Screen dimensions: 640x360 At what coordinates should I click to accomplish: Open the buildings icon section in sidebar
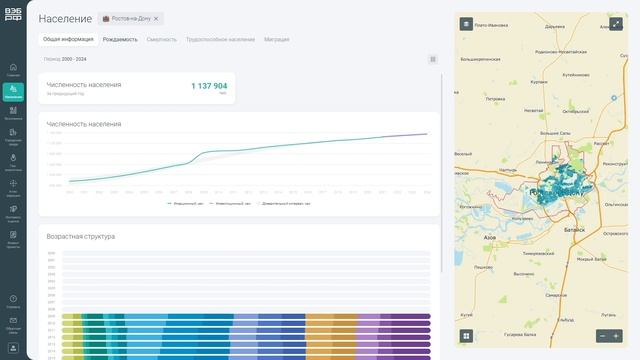tap(13, 137)
